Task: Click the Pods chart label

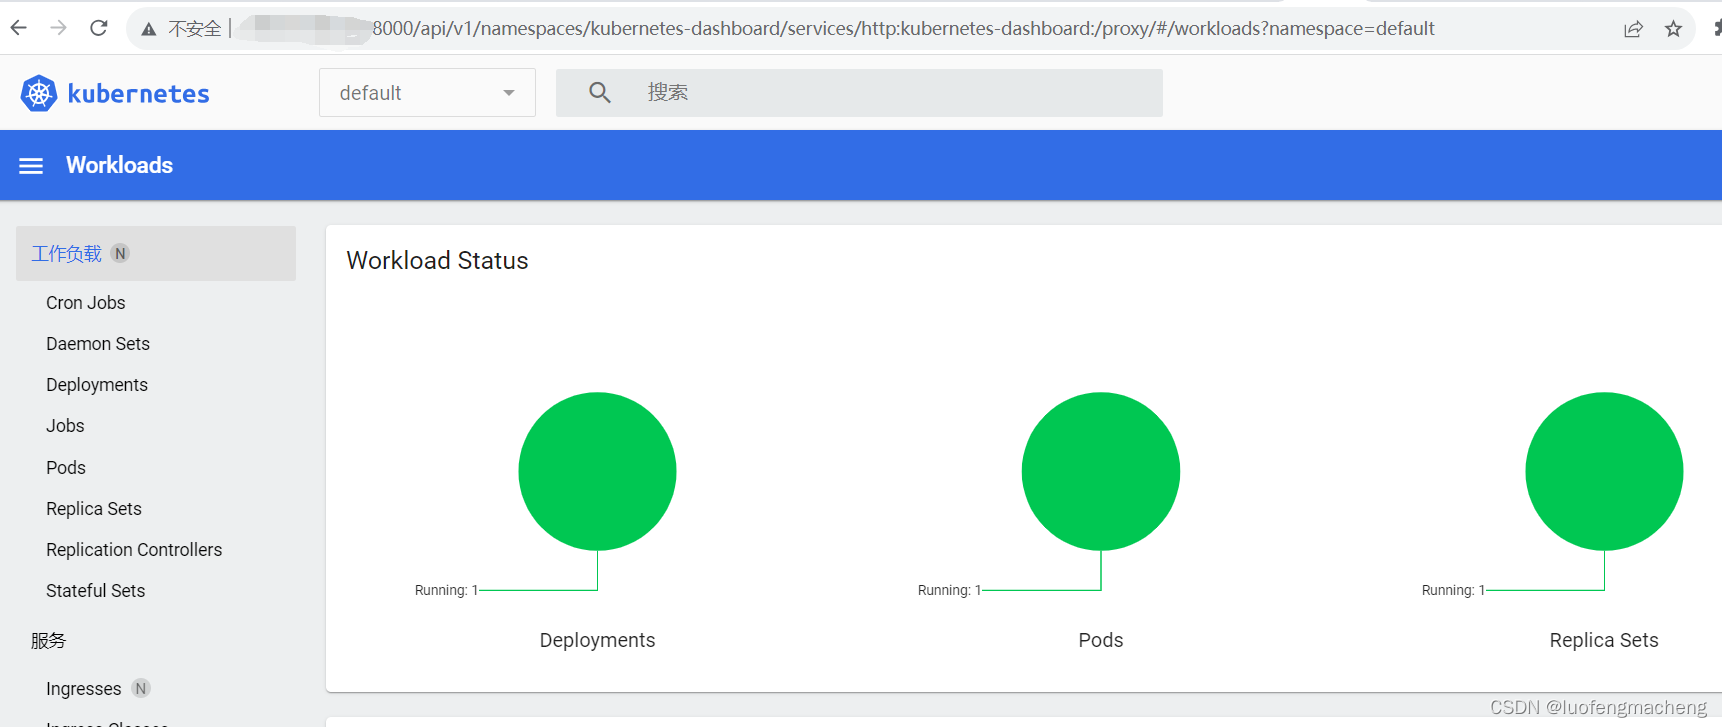Action: pos(1101,640)
